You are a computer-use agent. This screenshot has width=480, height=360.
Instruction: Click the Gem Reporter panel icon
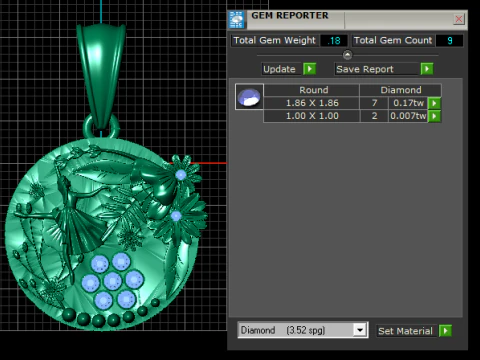236,20
